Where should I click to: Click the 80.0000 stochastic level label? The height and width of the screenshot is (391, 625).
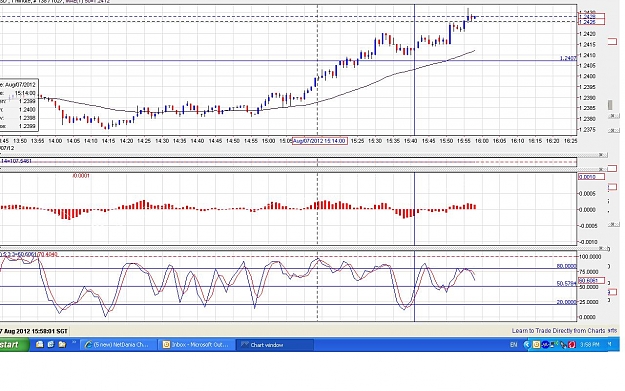[x=566, y=266]
